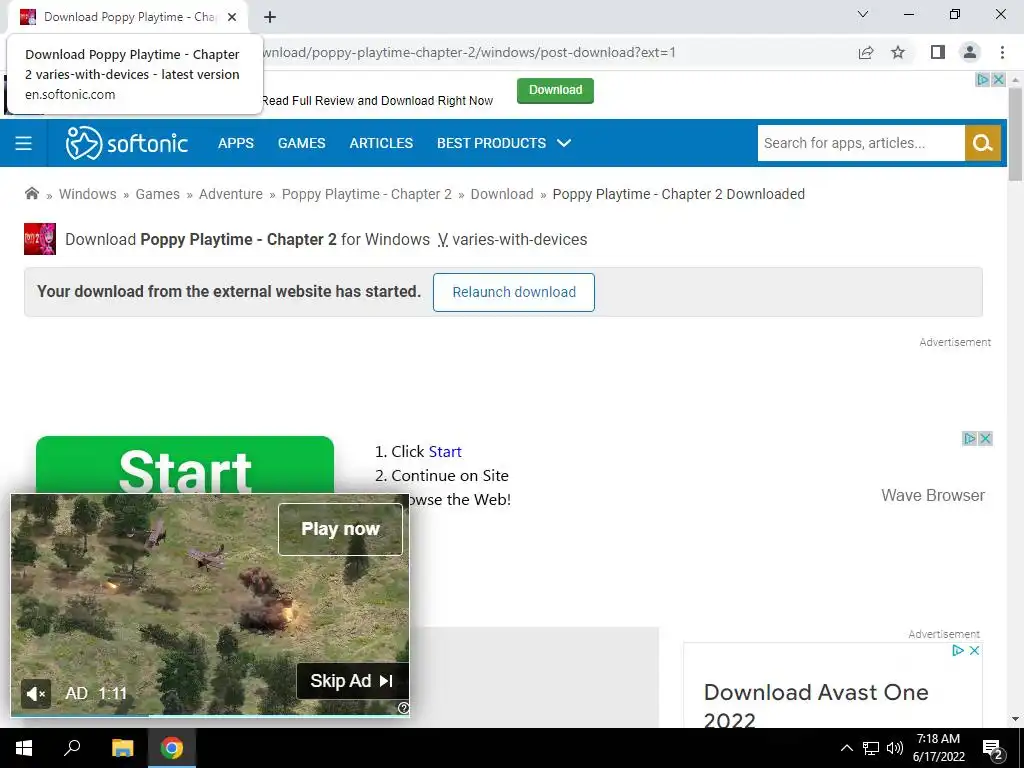The image size is (1024, 768).
Task: Open the network tray icon
Action: click(871, 748)
